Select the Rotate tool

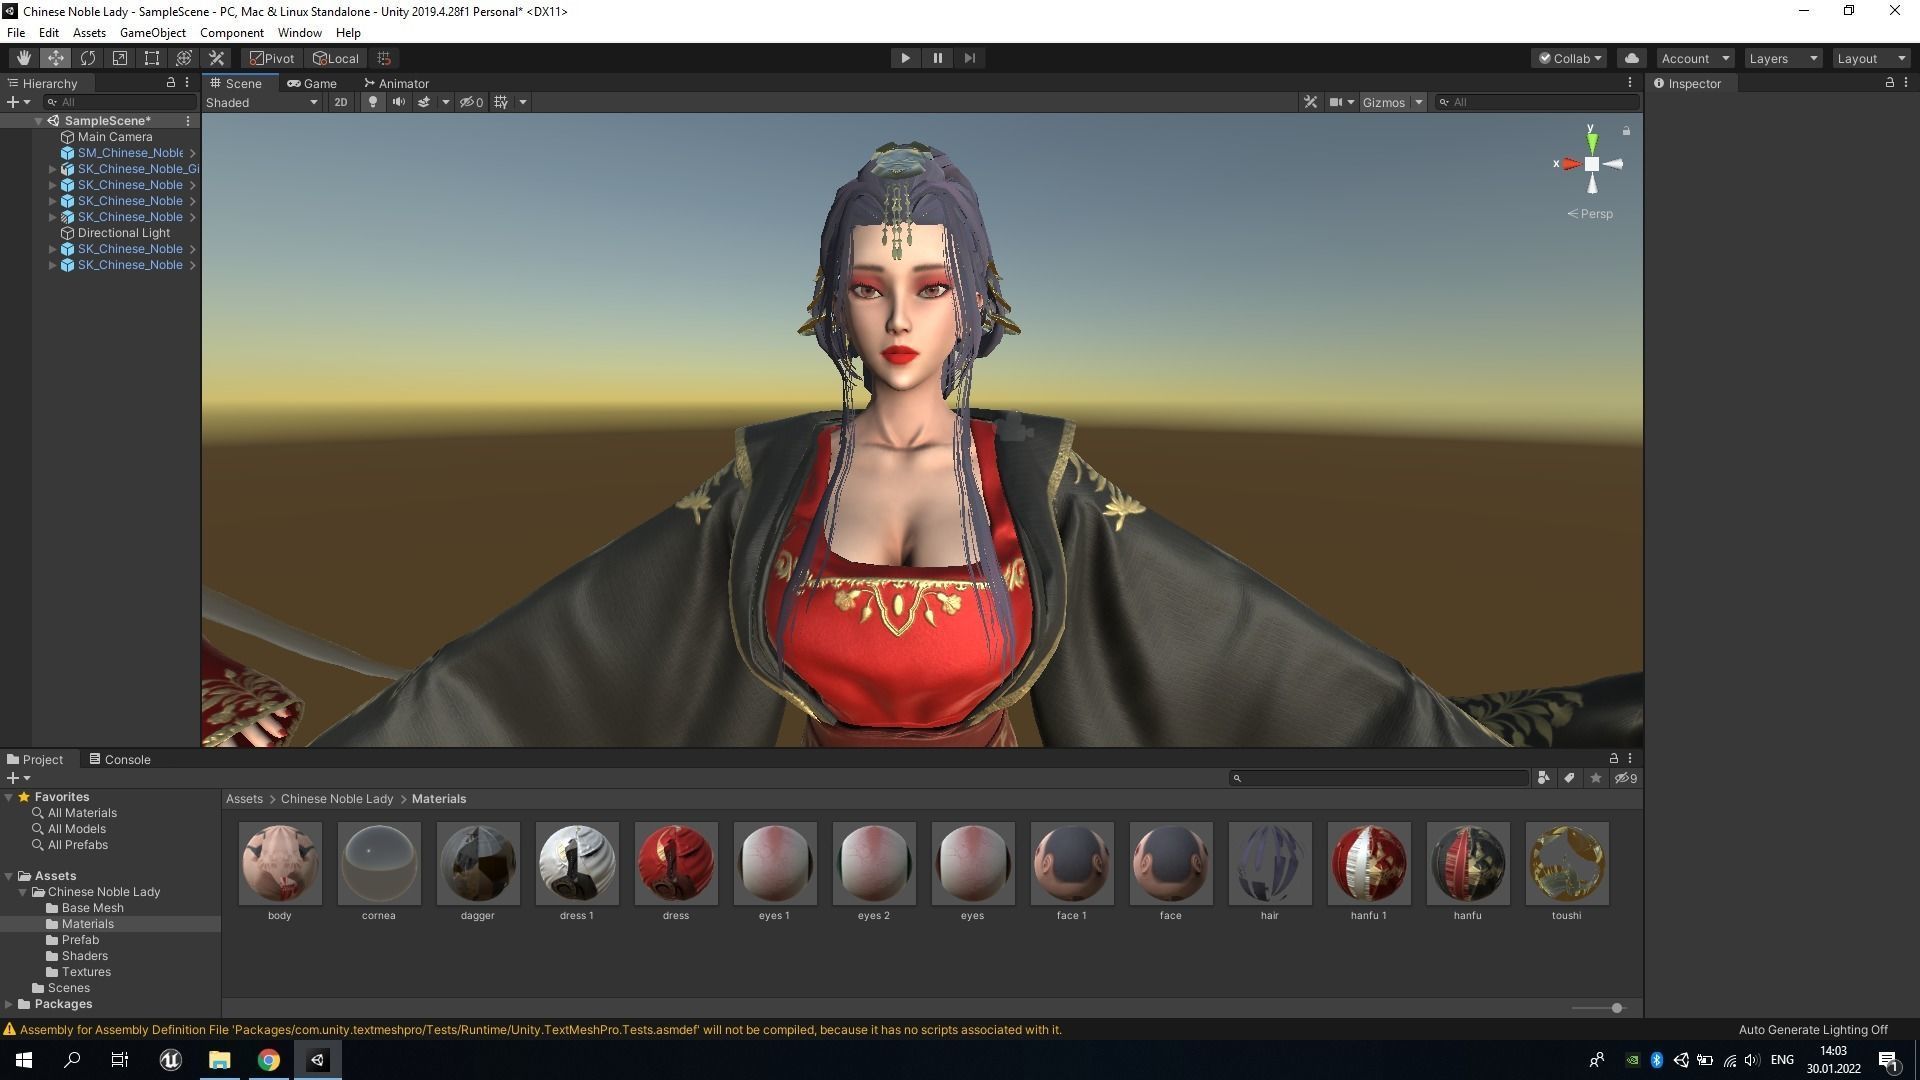(x=87, y=58)
